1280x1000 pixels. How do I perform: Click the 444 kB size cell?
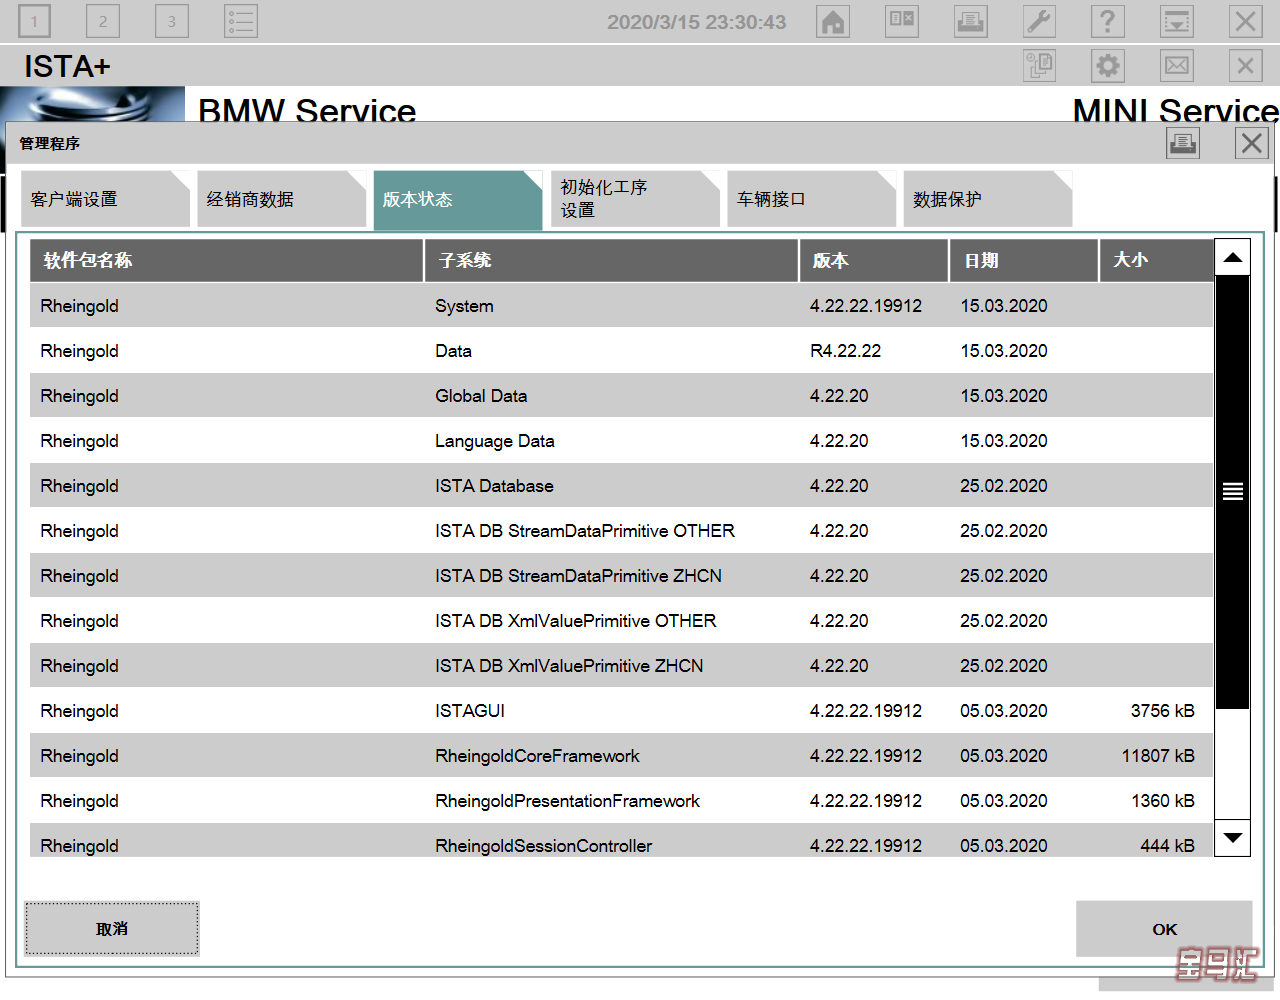point(1167,846)
